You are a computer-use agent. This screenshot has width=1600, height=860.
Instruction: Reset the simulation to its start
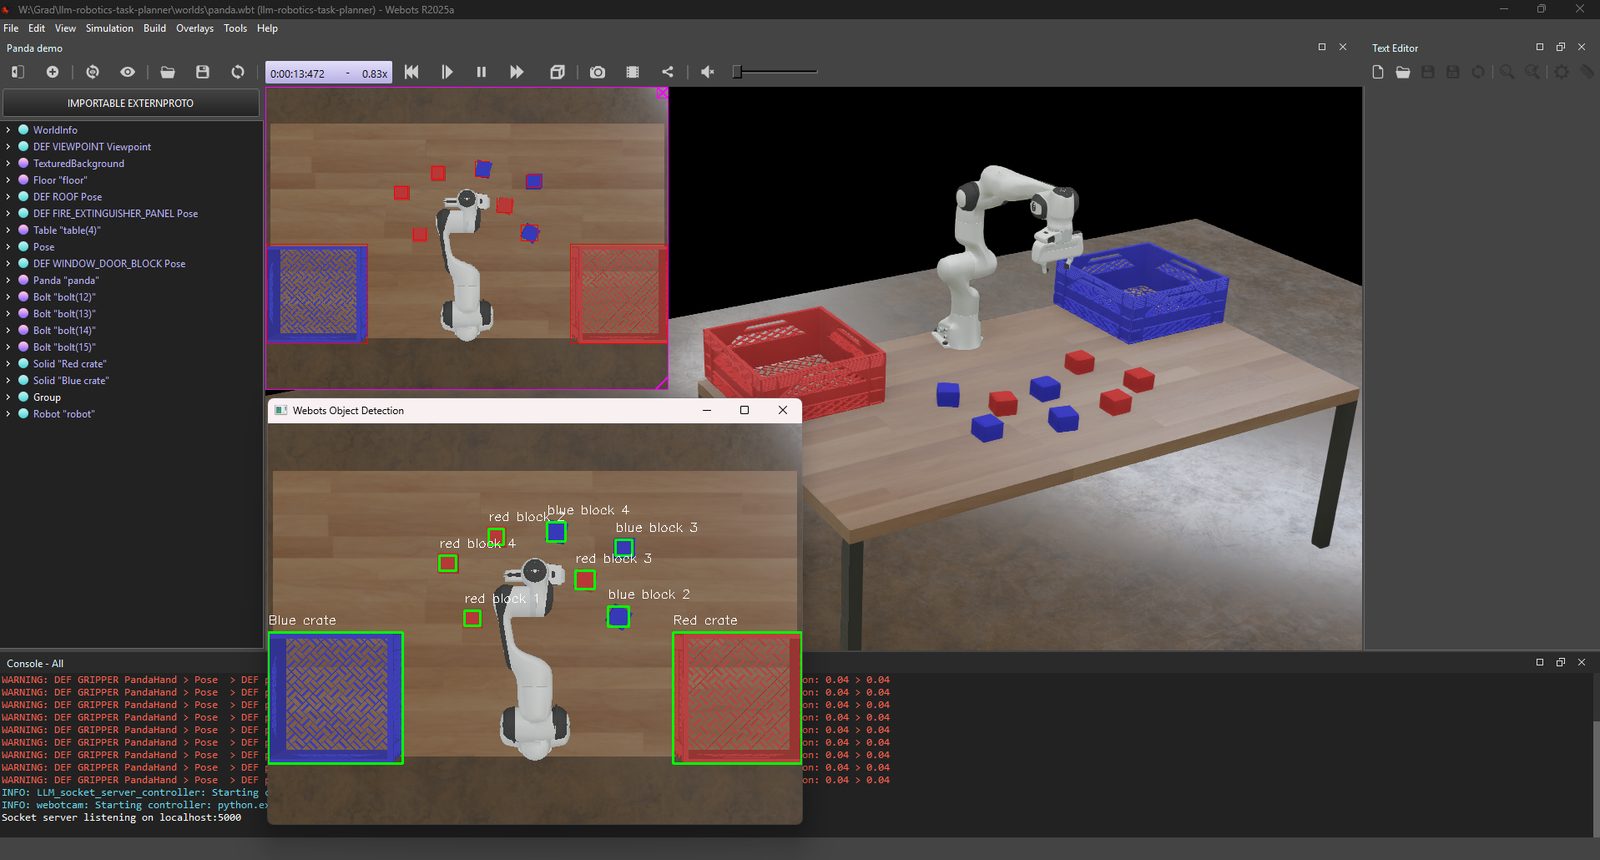point(411,72)
